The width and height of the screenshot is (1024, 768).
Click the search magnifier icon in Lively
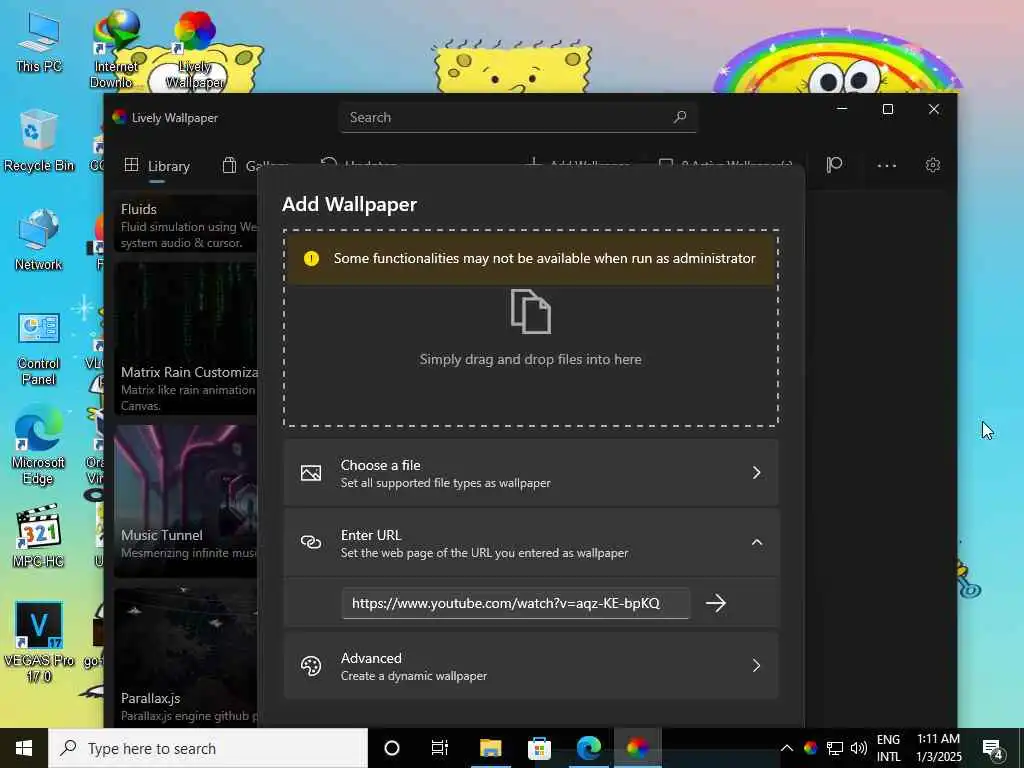pyautogui.click(x=680, y=117)
